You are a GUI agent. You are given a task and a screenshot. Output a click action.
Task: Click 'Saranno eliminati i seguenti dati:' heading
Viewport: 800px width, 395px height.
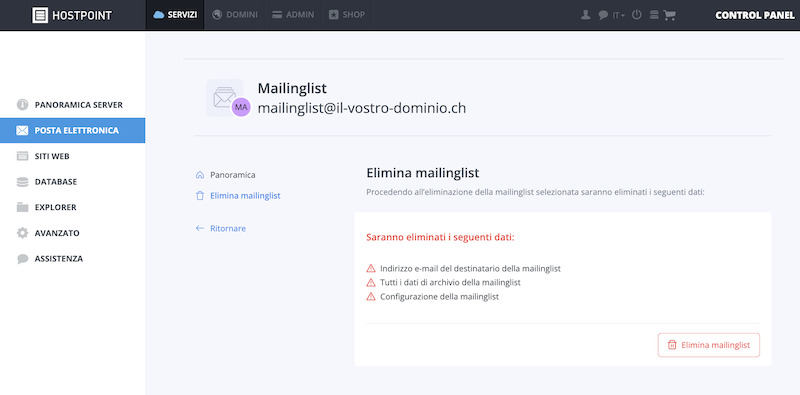click(440, 237)
